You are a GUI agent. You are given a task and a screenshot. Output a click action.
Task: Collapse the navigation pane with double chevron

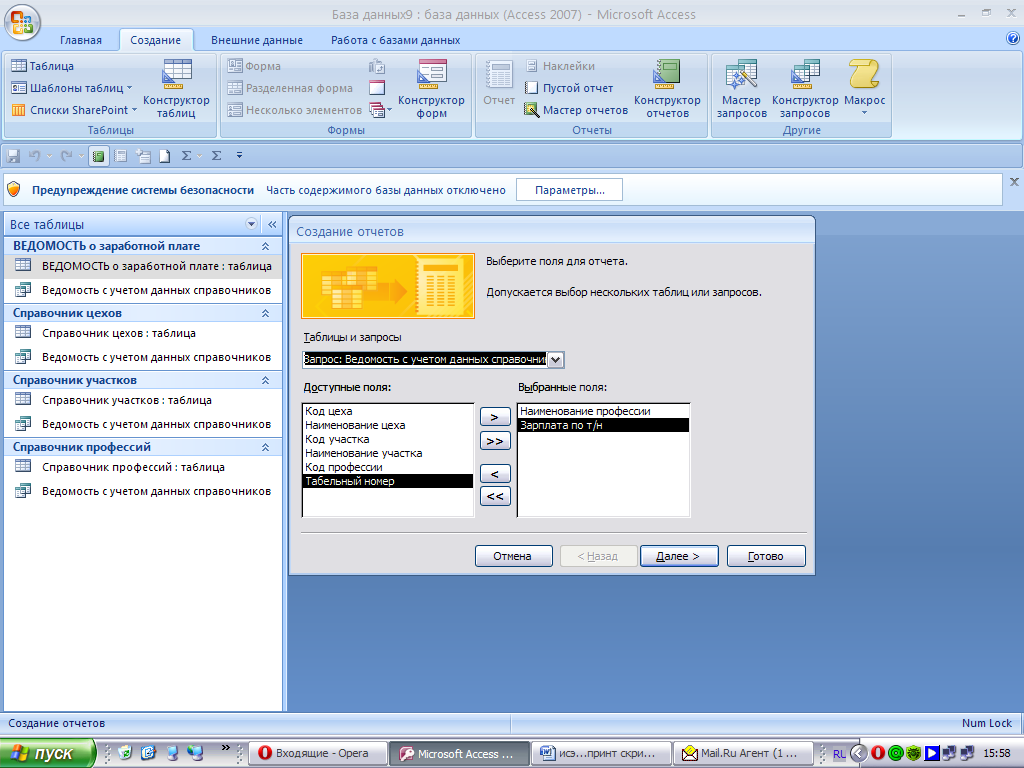[272, 224]
